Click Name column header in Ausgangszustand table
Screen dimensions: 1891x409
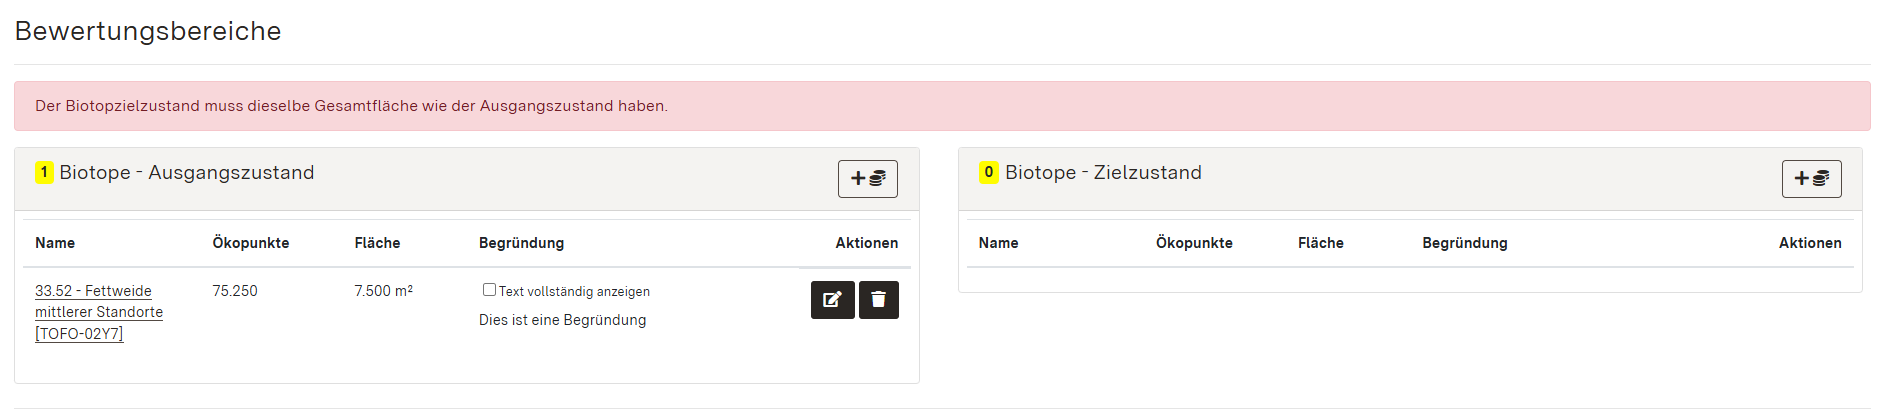click(x=55, y=243)
